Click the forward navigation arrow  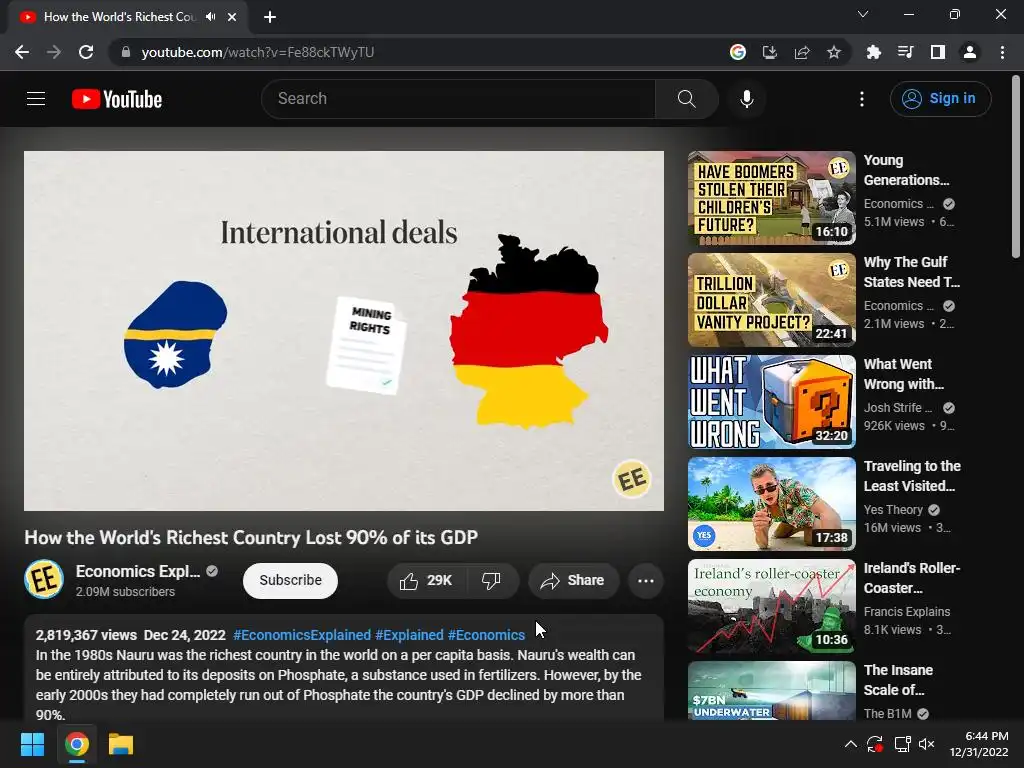click(54, 52)
